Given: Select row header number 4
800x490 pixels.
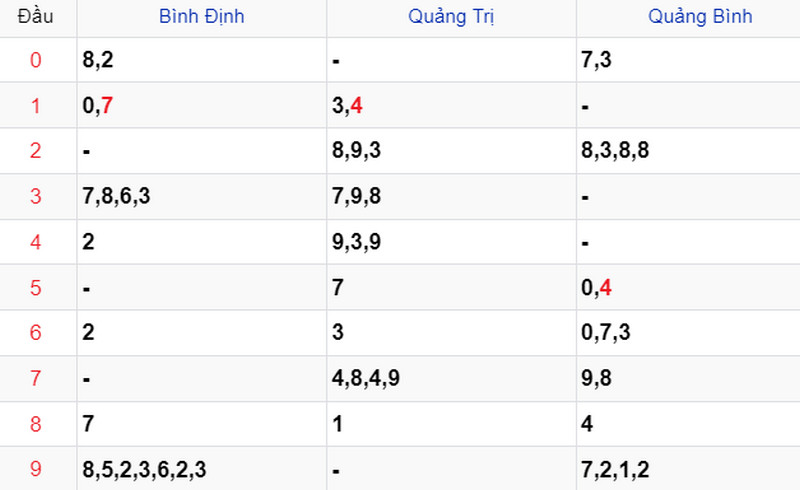Looking at the screenshot, I should pos(35,242).
